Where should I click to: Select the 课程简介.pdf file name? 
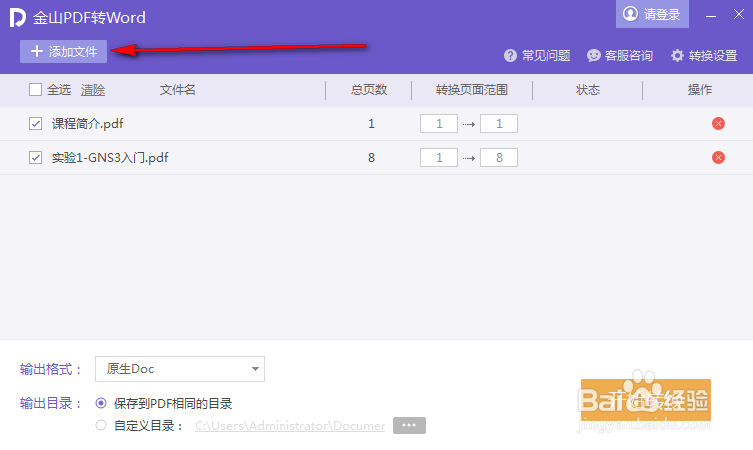(x=87, y=124)
